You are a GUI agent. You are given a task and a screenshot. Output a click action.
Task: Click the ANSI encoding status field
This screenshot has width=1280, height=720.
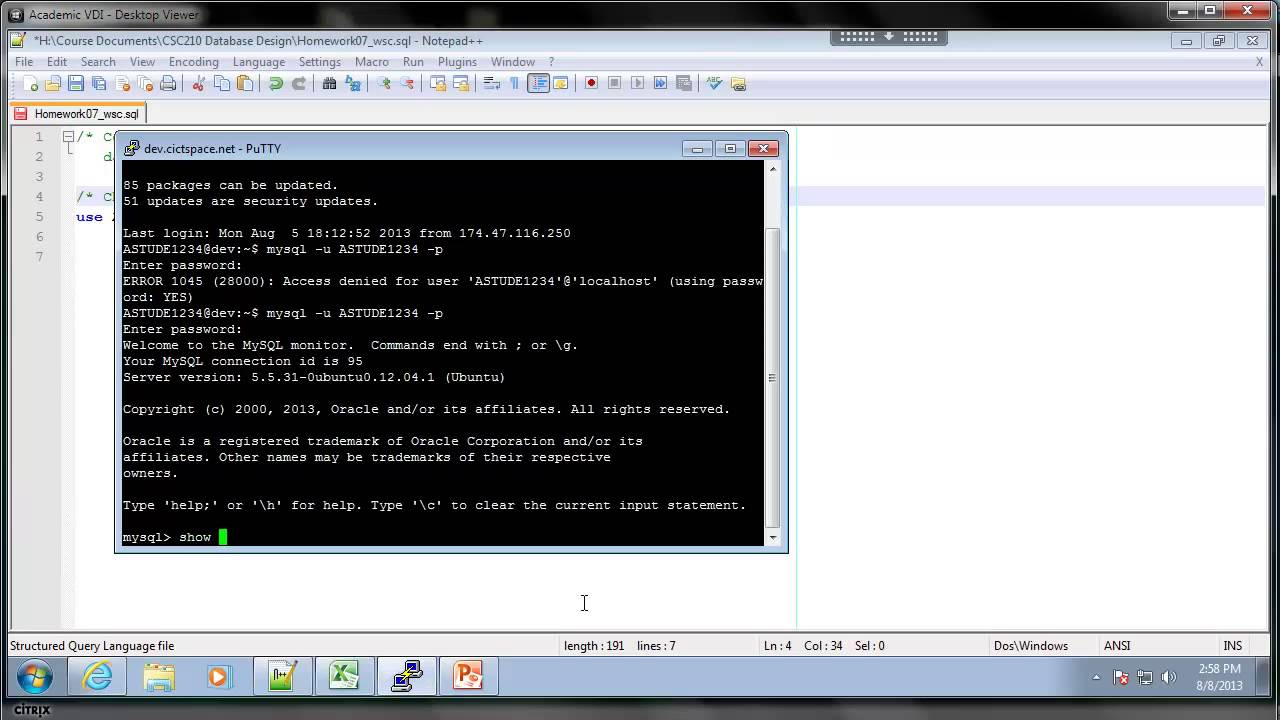1117,646
